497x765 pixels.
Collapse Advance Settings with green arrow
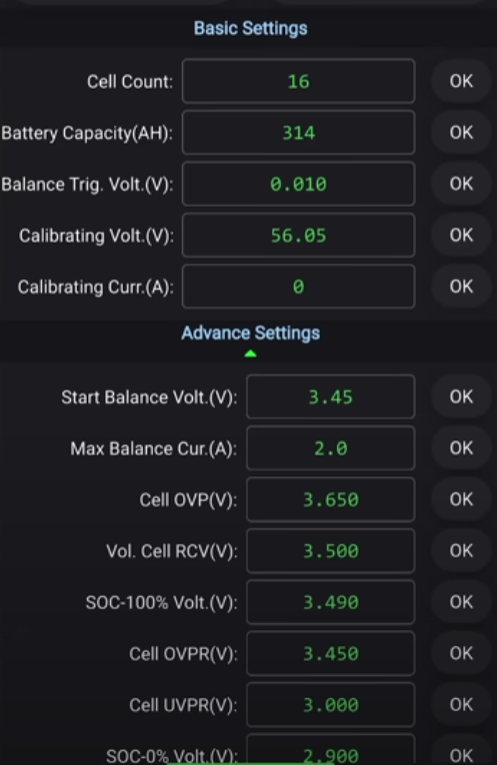(250, 354)
